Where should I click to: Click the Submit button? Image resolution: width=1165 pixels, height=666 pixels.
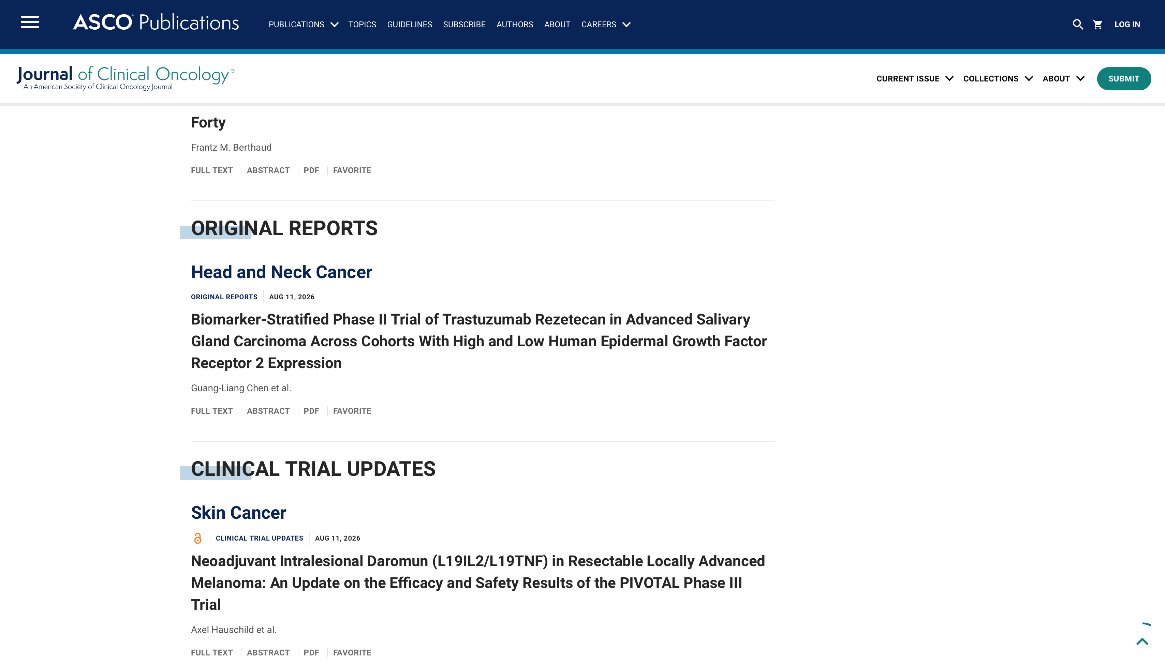(1123, 79)
